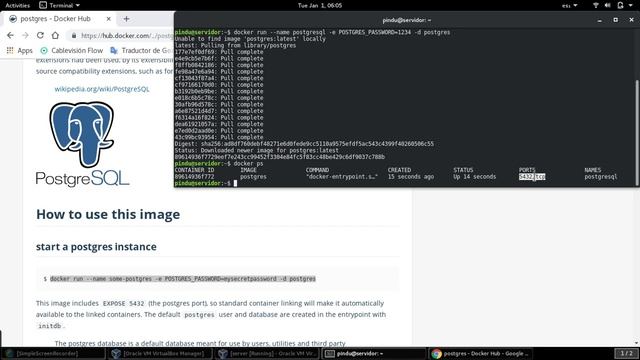Click the '15 seconds ago' created text
This screenshot has height=360, width=640.
tap(411, 177)
